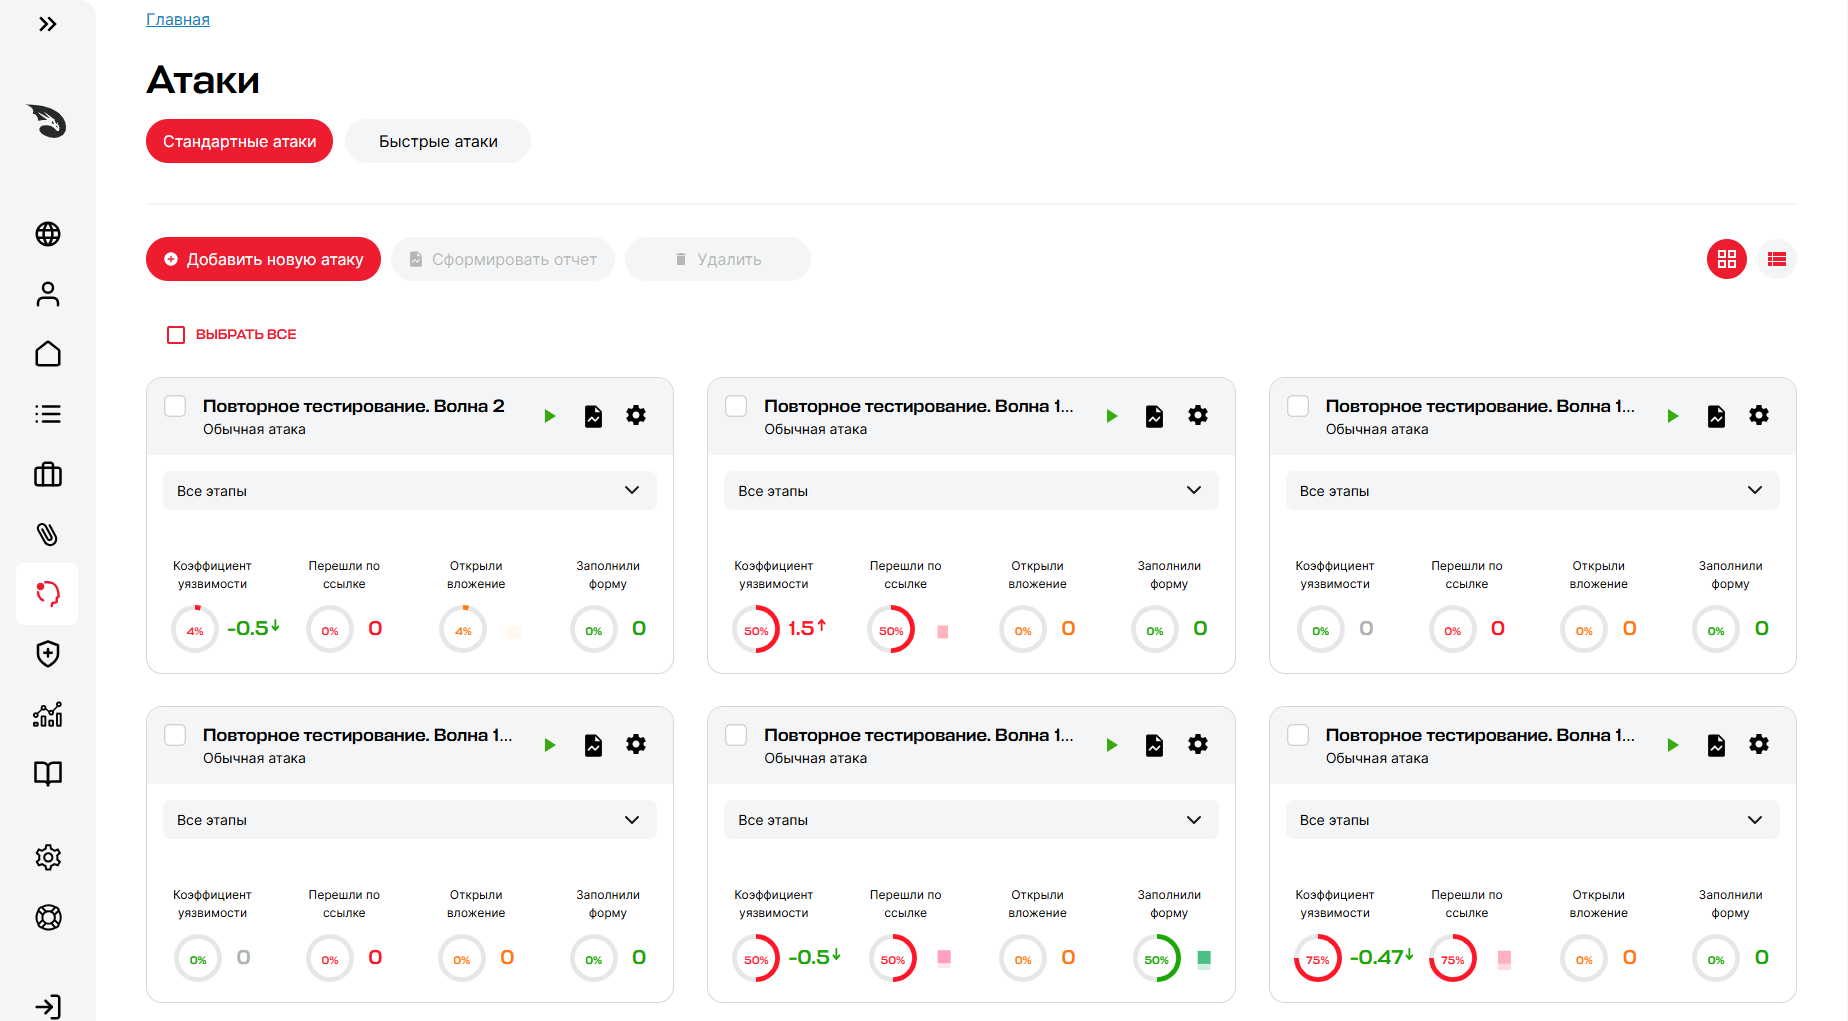Check the bottom-right attack card checkbox
1848x1021 pixels.
[x=1298, y=735]
